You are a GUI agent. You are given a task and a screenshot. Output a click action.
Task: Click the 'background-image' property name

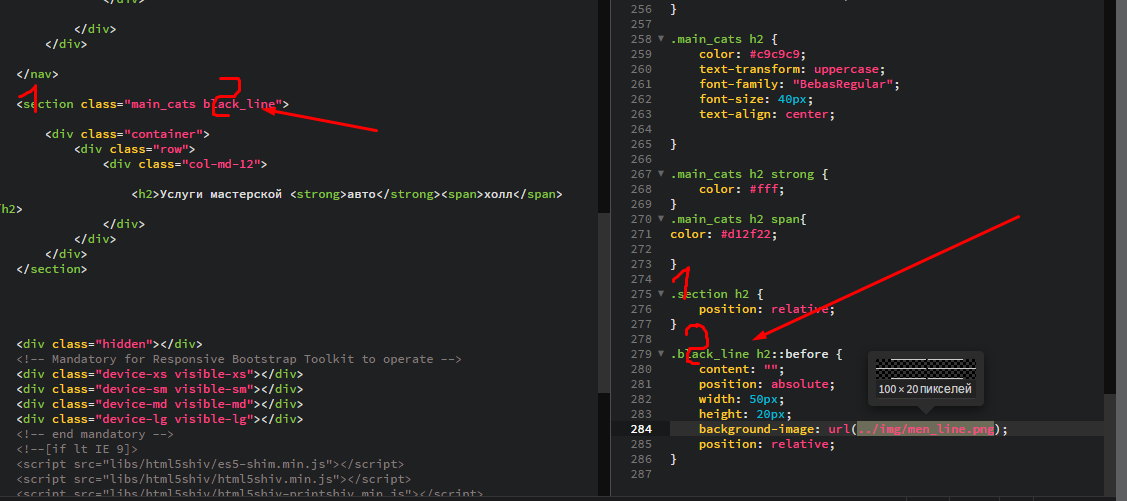pyautogui.click(x=755, y=429)
